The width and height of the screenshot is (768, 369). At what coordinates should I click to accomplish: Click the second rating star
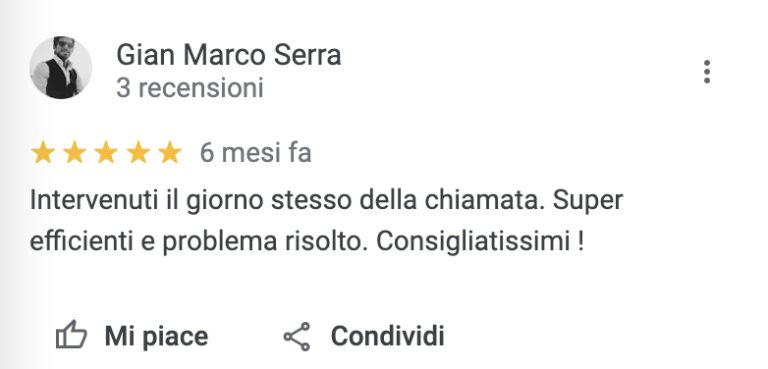[x=74, y=152]
